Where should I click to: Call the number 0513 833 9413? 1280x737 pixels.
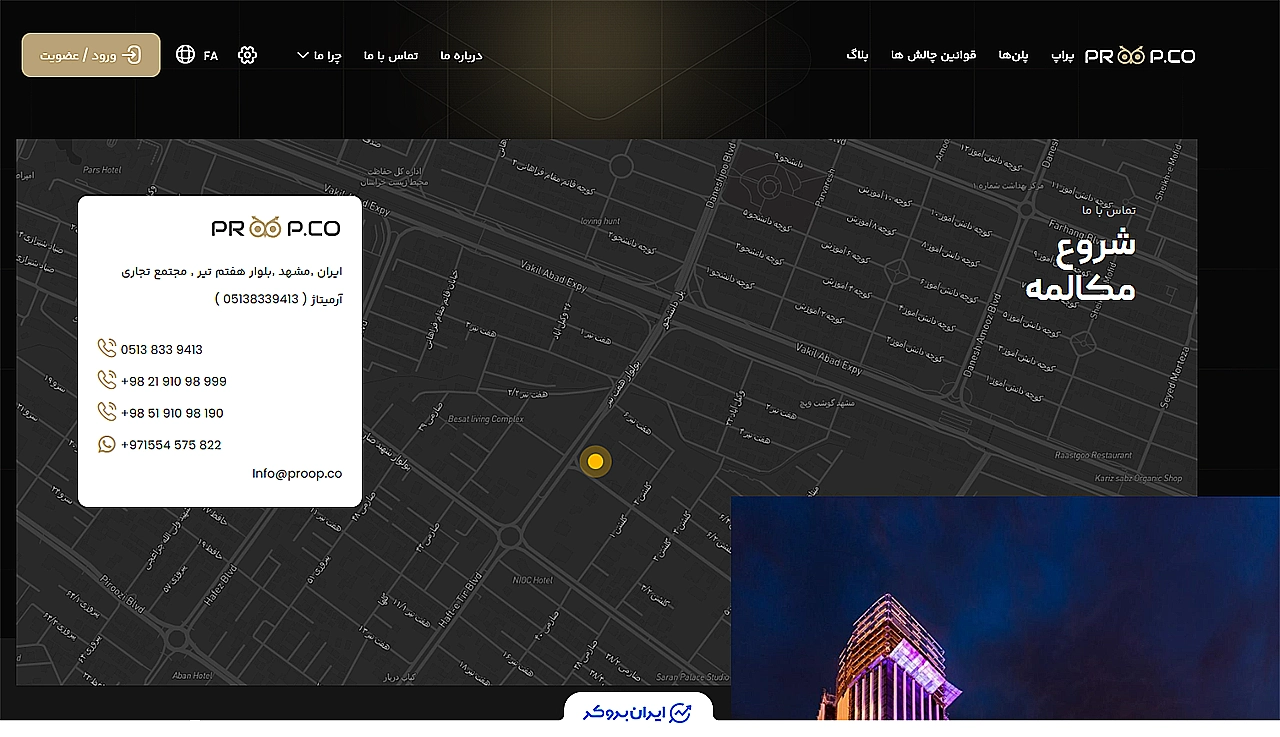(162, 350)
